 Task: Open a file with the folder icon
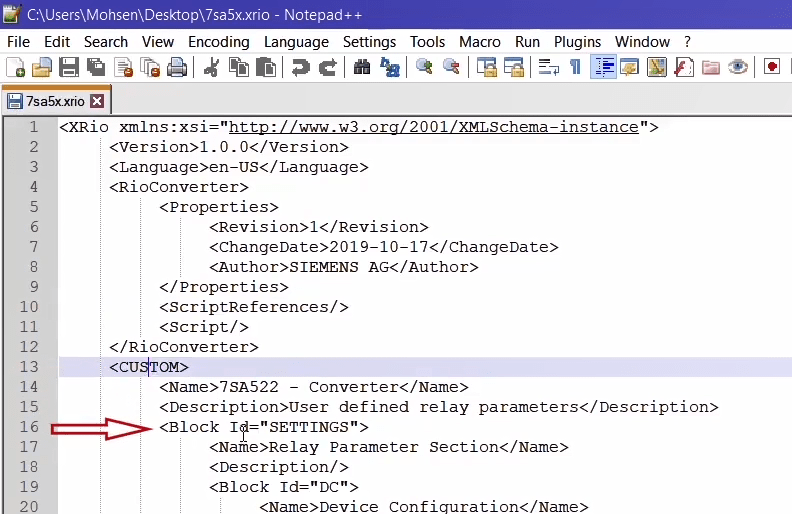pos(41,68)
